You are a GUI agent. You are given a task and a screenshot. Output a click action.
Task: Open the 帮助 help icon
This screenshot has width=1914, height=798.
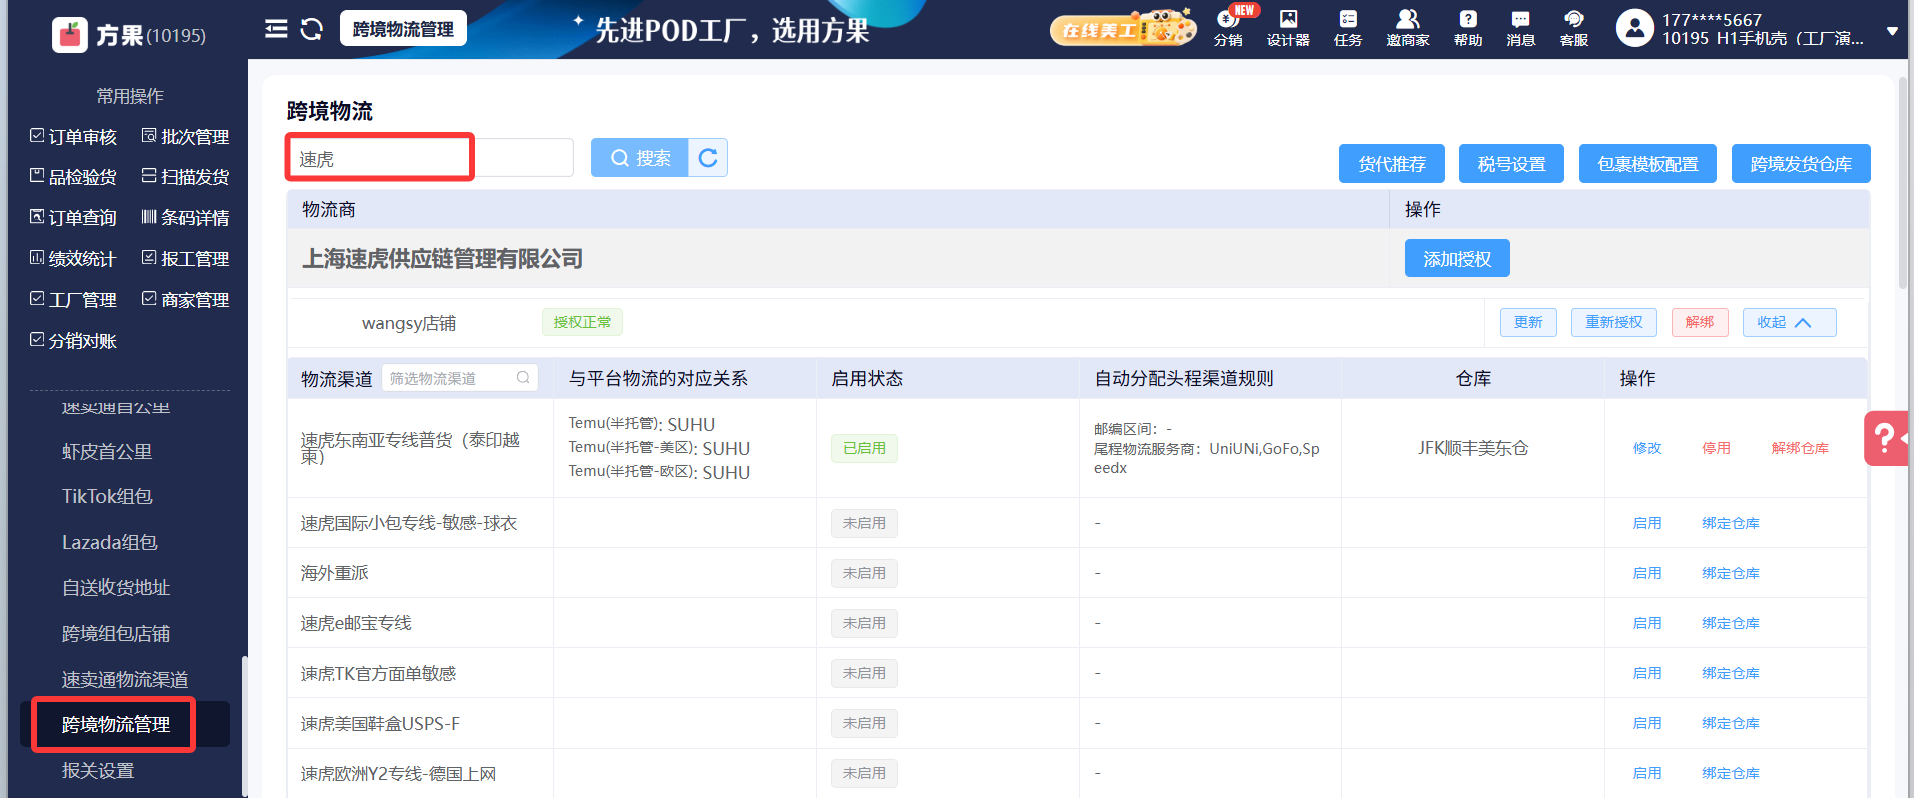click(1468, 28)
